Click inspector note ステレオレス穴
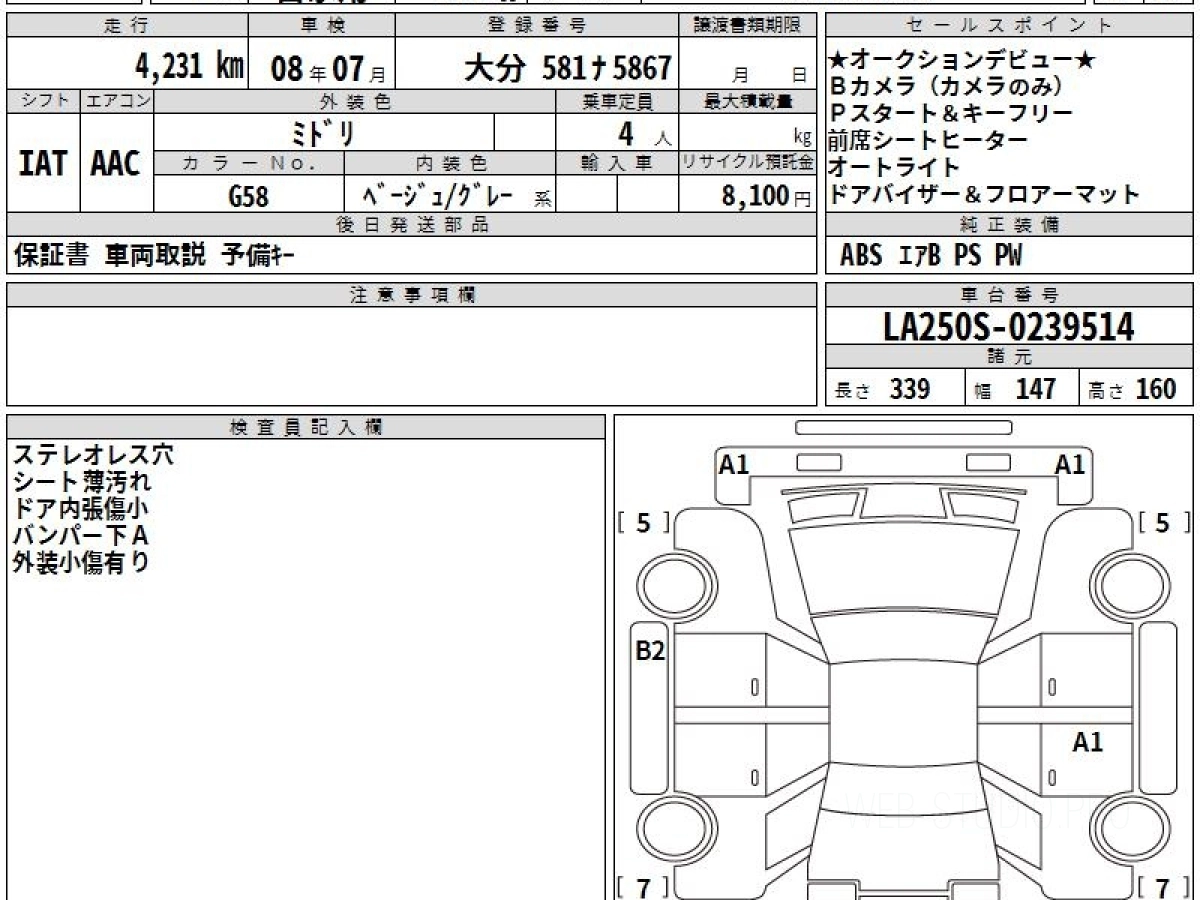This screenshot has width=1200, height=900. [x=93, y=454]
